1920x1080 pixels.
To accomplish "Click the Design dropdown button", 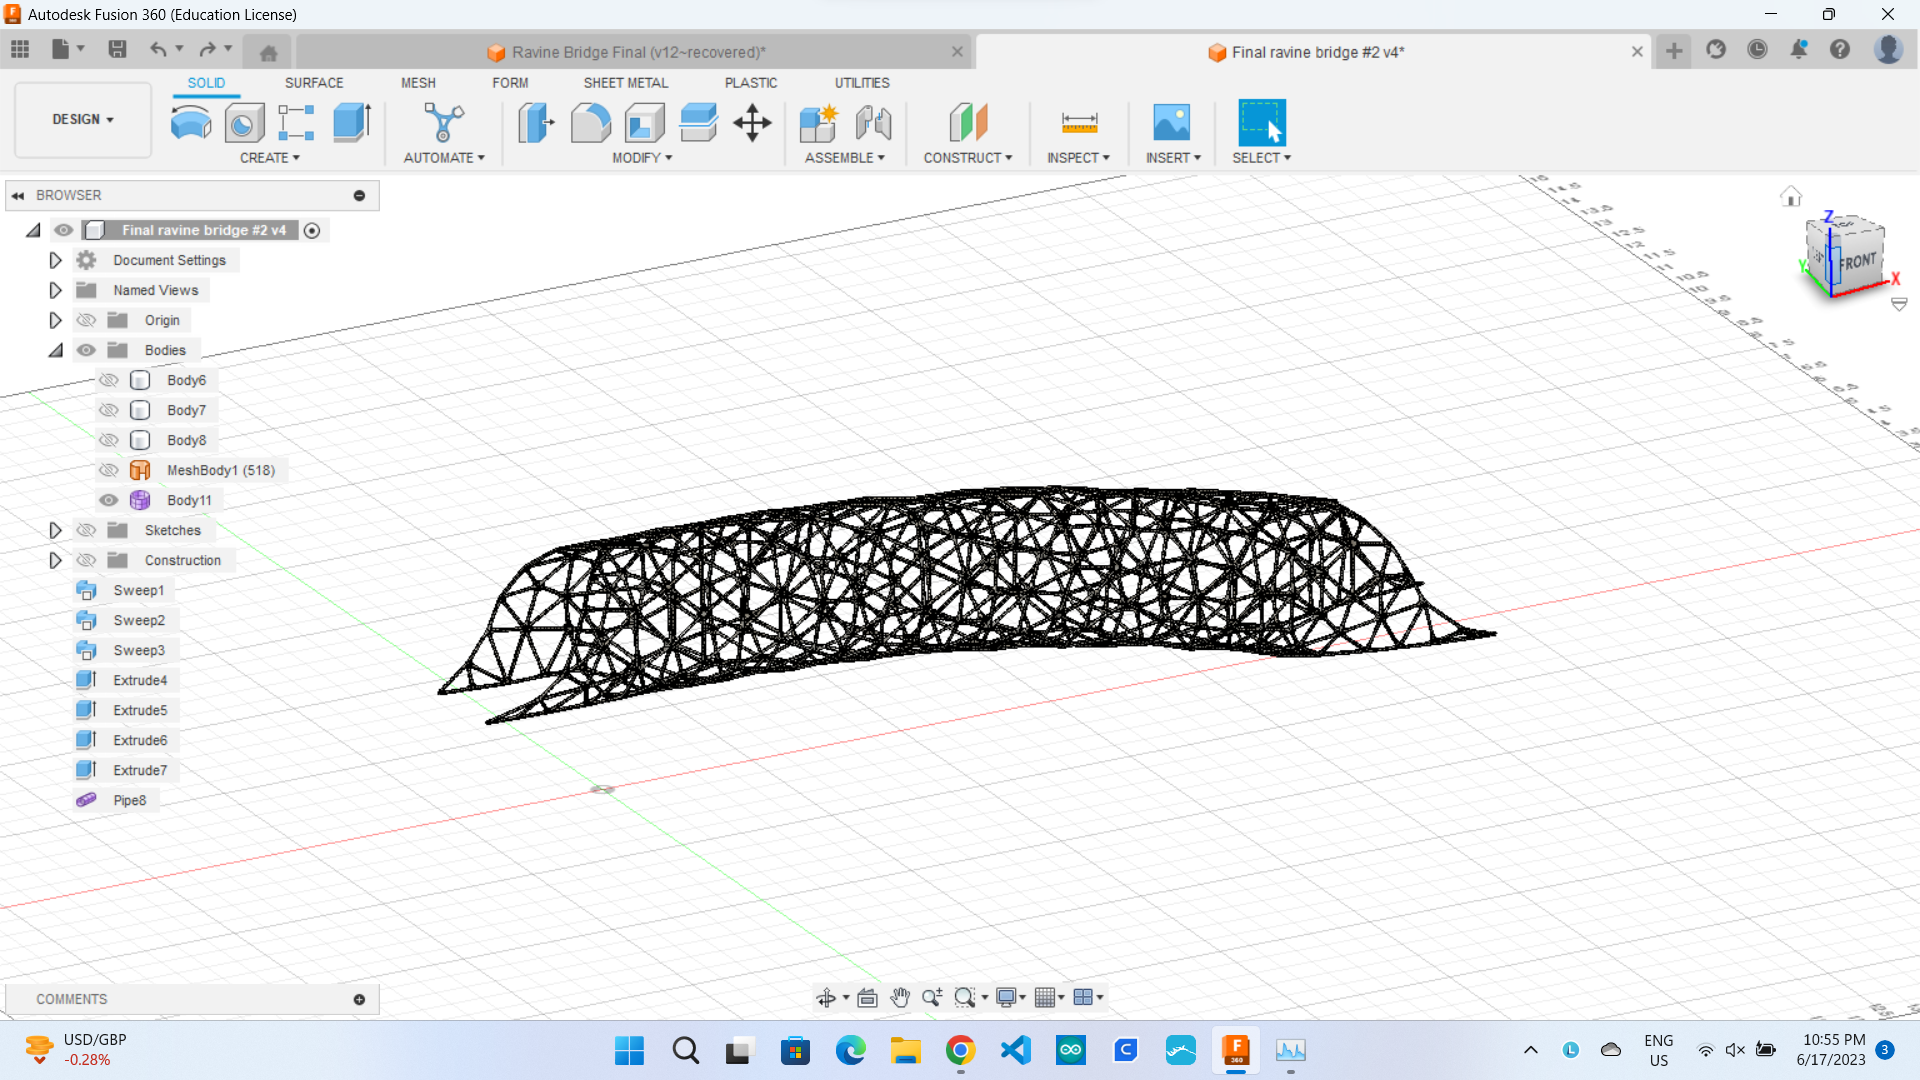I will [x=83, y=119].
